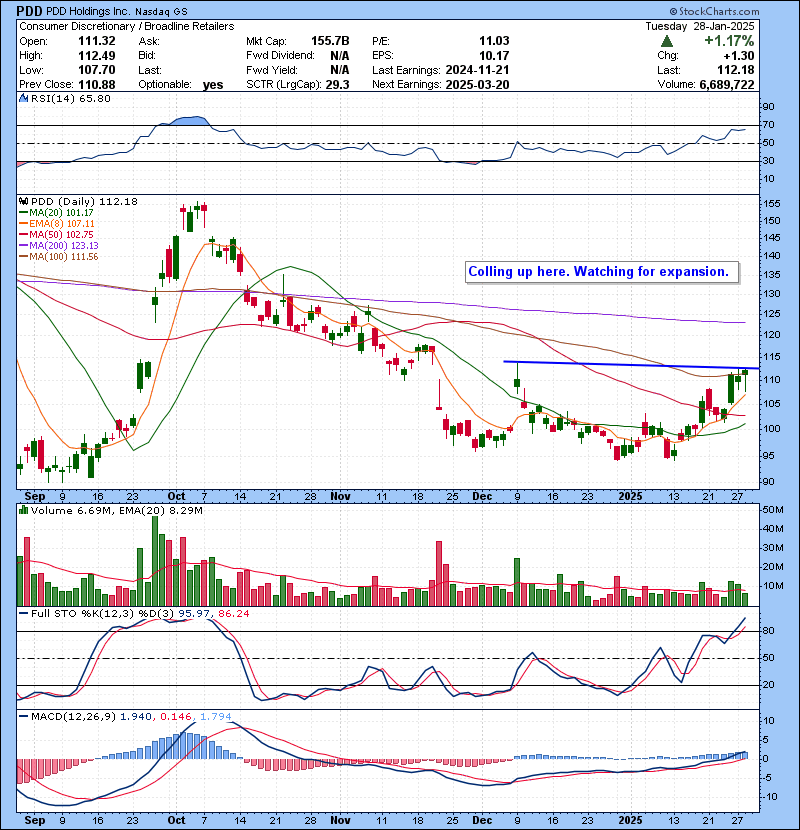Click the 'Coiling up here' annotation box
The width and height of the screenshot is (800, 830).
pyautogui.click(x=602, y=272)
